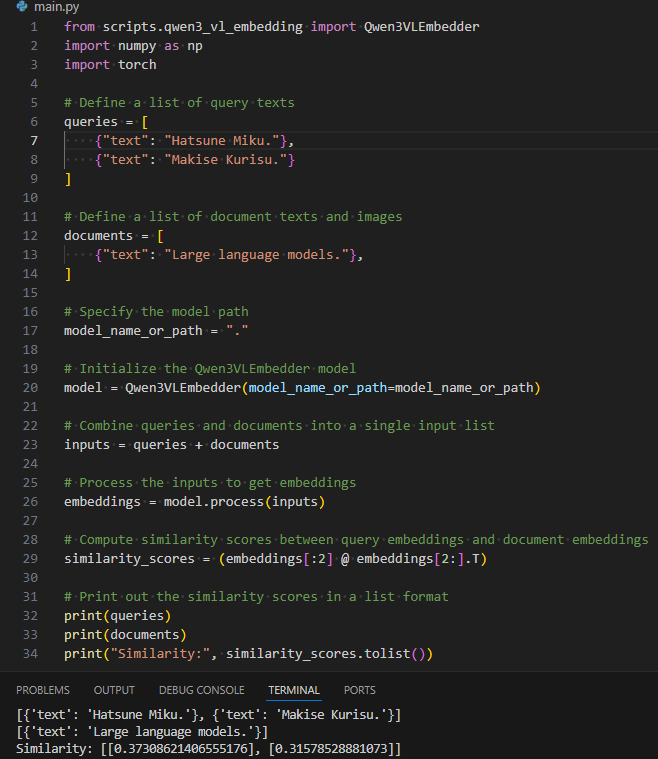Viewport: 658px width, 759px height.
Task: Click the closing bracket on line 14
Action: [x=68, y=274]
